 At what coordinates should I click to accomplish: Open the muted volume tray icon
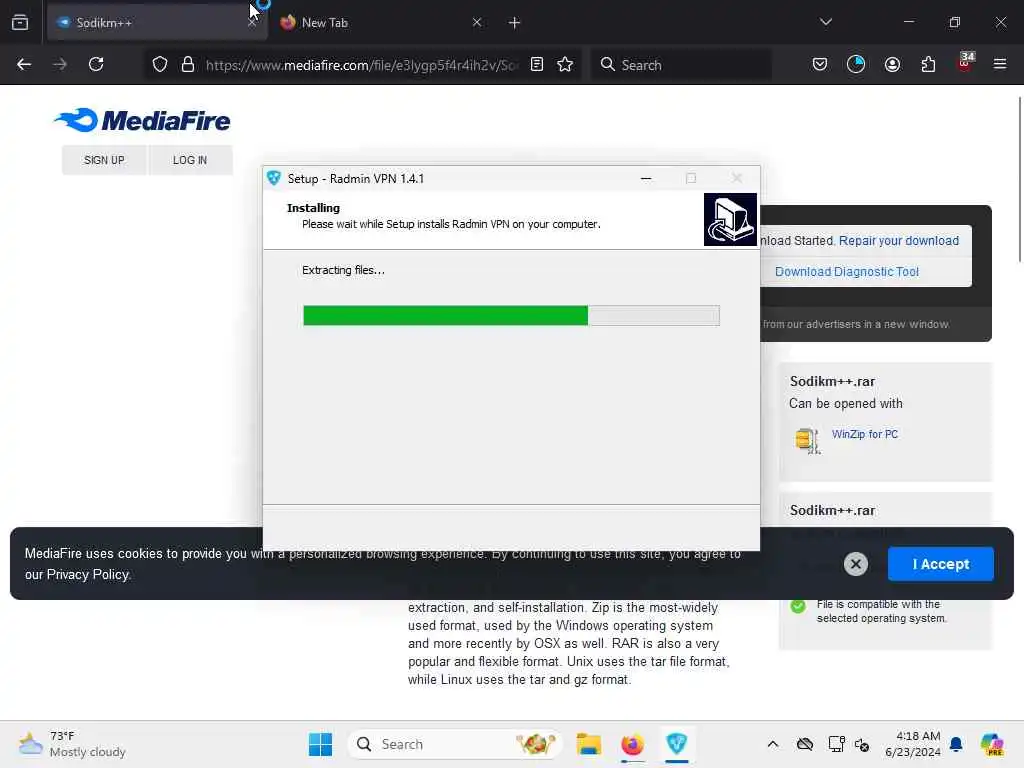pyautogui.click(x=861, y=744)
